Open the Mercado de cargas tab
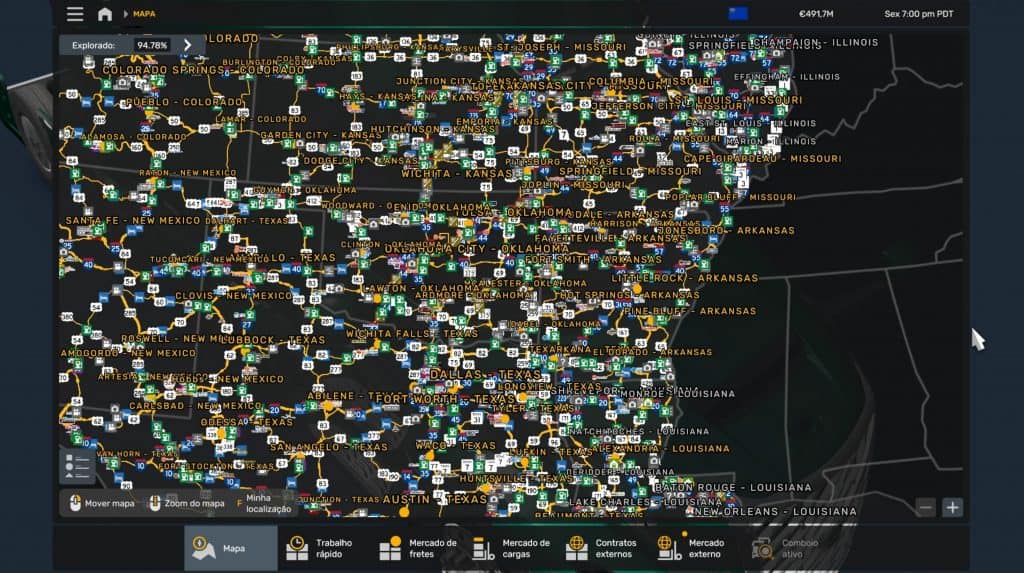The height and width of the screenshot is (573, 1024). [x=510, y=548]
